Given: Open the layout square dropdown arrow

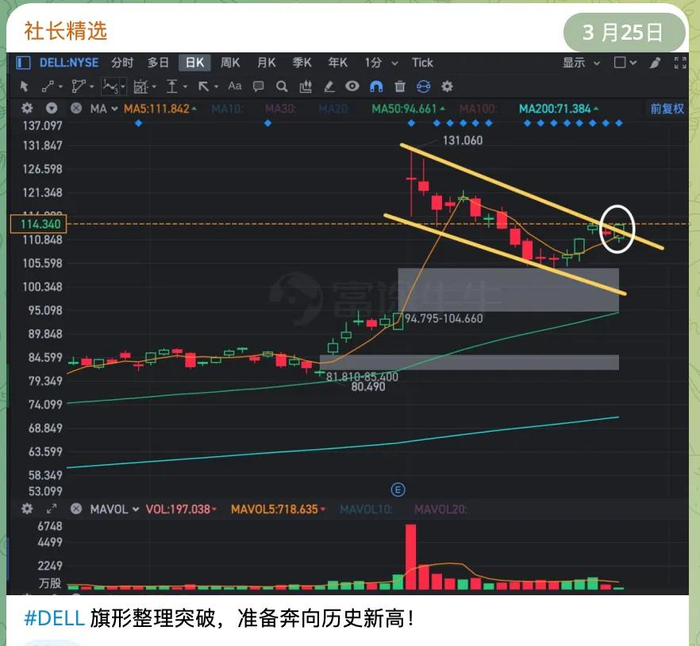Looking at the screenshot, I should (633, 63).
